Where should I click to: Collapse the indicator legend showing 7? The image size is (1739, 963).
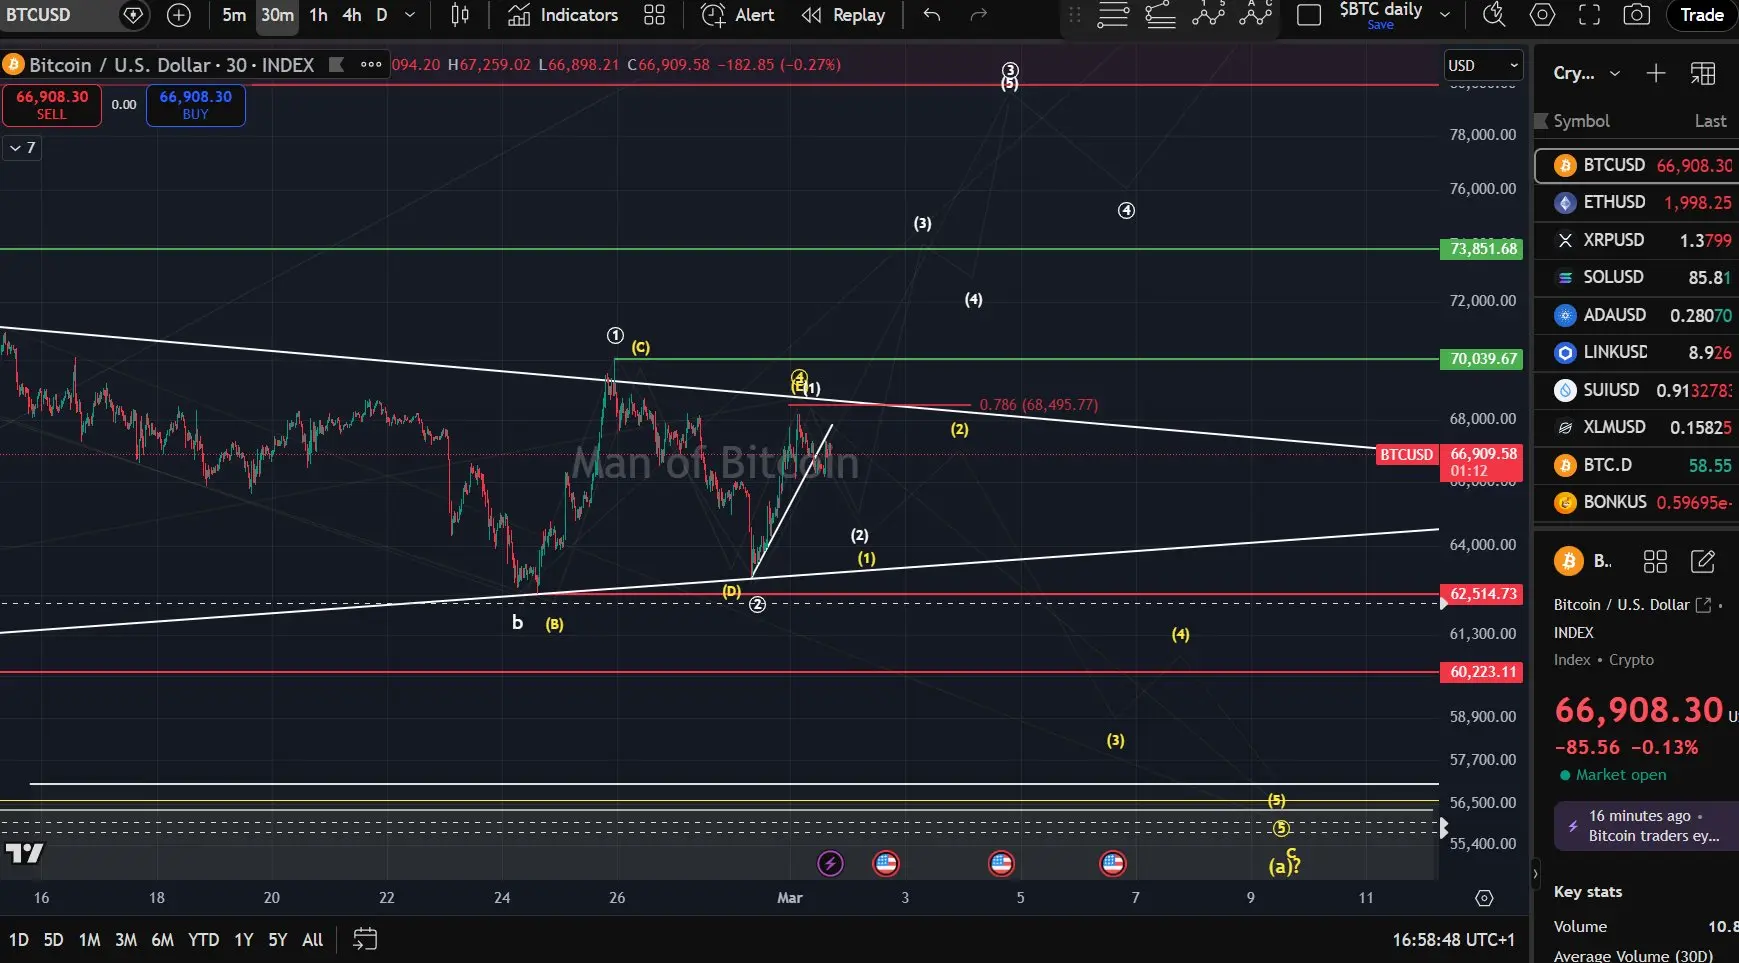[22, 148]
